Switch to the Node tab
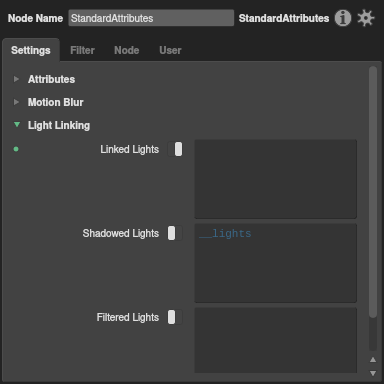Screen dimensions: 384x384 (x=127, y=50)
